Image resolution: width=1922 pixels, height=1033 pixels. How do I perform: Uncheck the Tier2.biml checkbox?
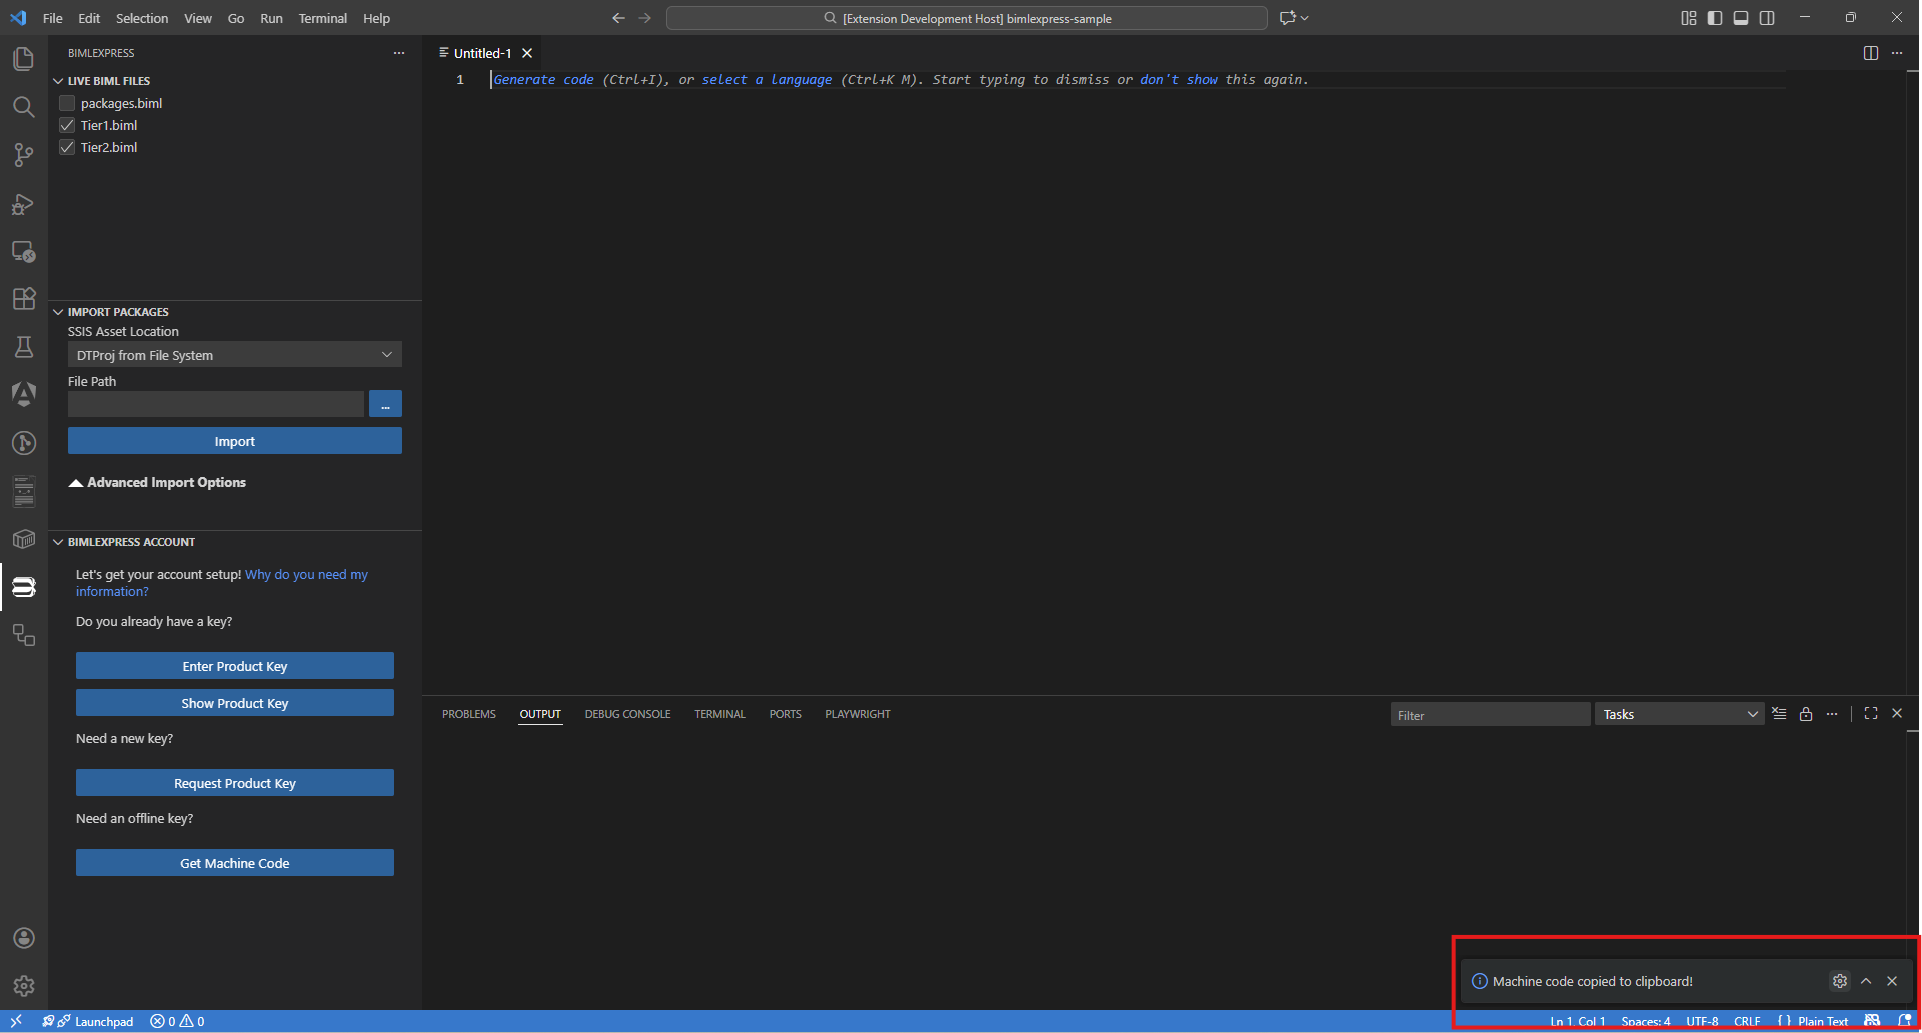tap(67, 147)
